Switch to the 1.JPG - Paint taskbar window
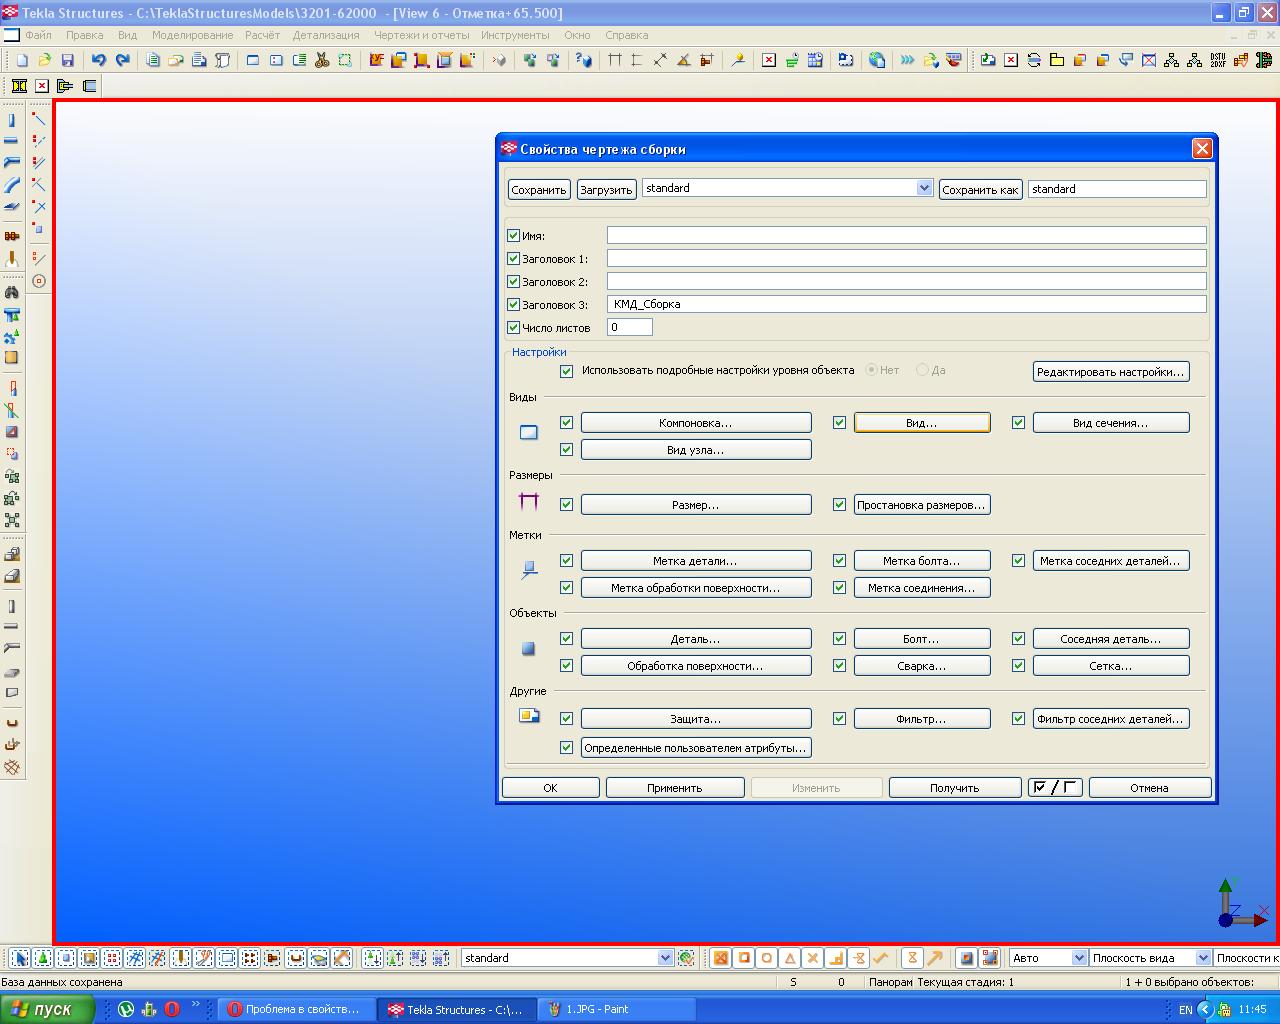1280x1024 pixels. 598,1009
